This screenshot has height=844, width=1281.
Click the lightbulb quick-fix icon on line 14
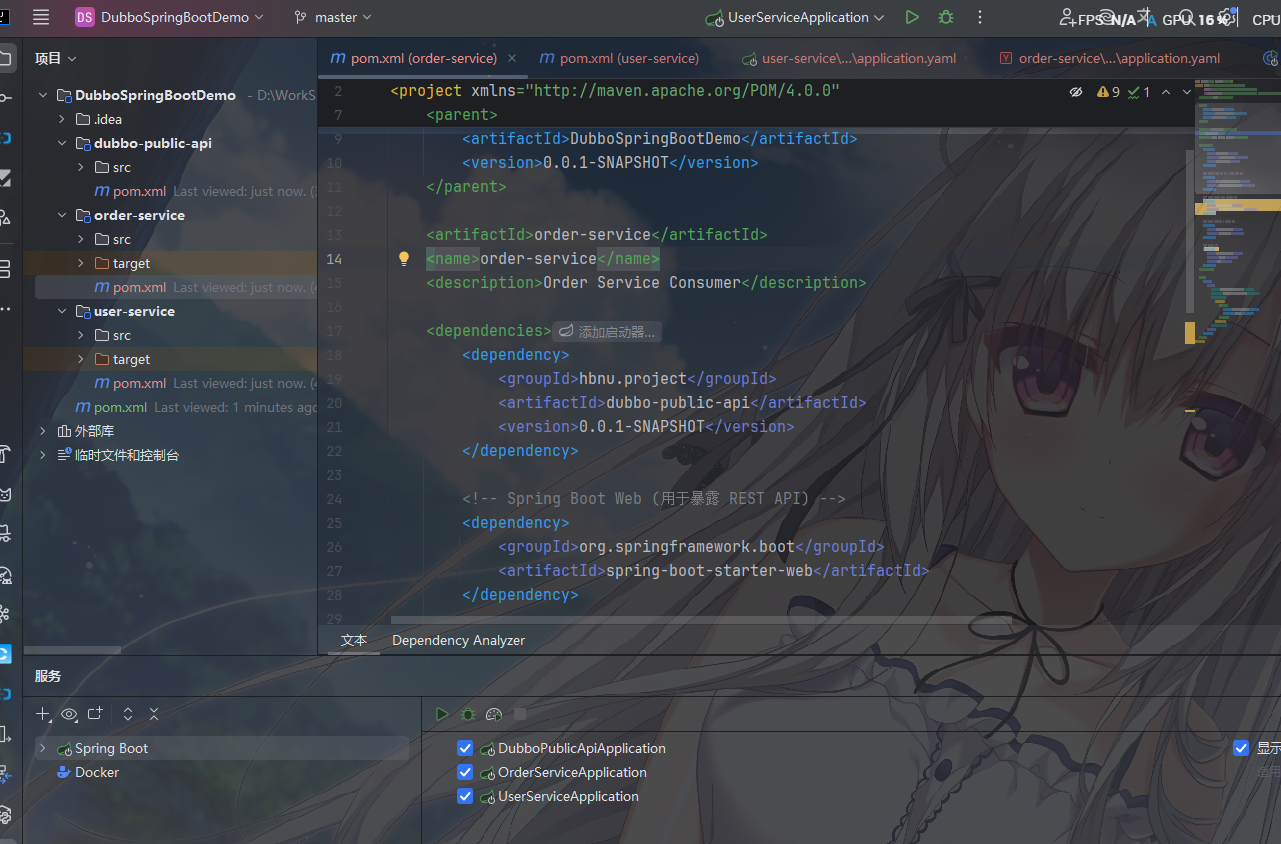click(x=404, y=259)
